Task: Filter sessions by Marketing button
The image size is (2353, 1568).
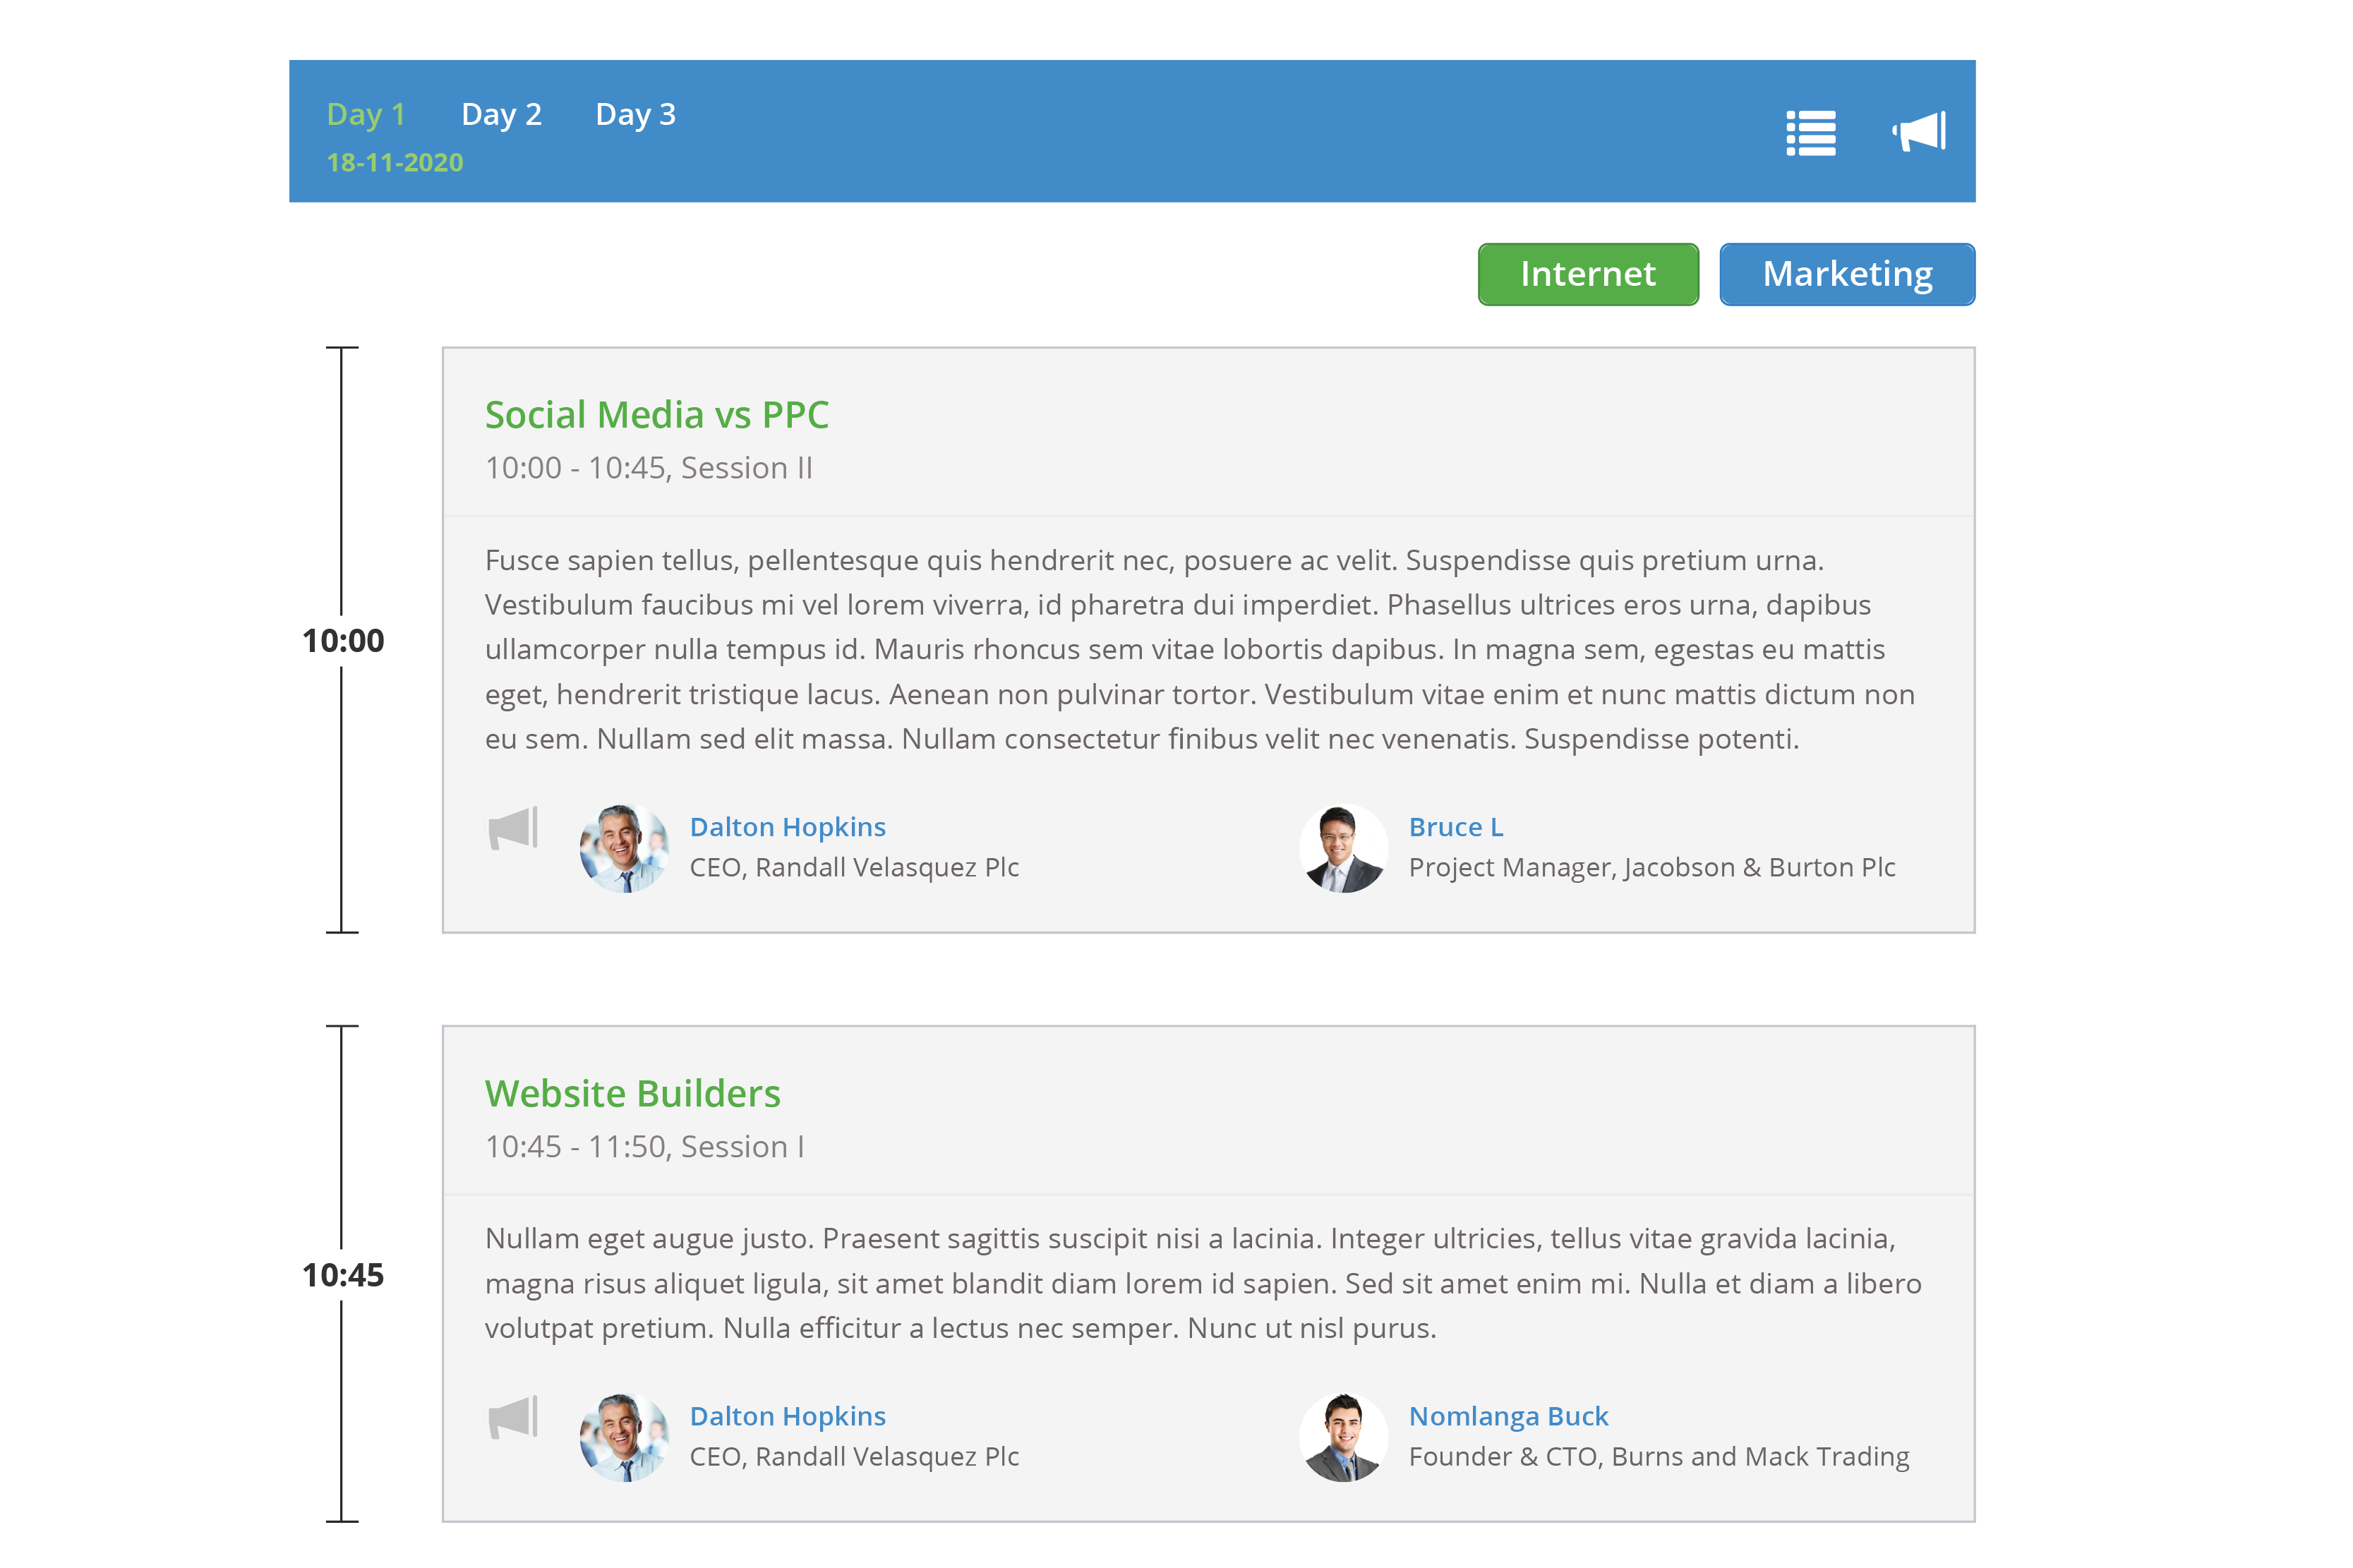Action: click(1847, 274)
